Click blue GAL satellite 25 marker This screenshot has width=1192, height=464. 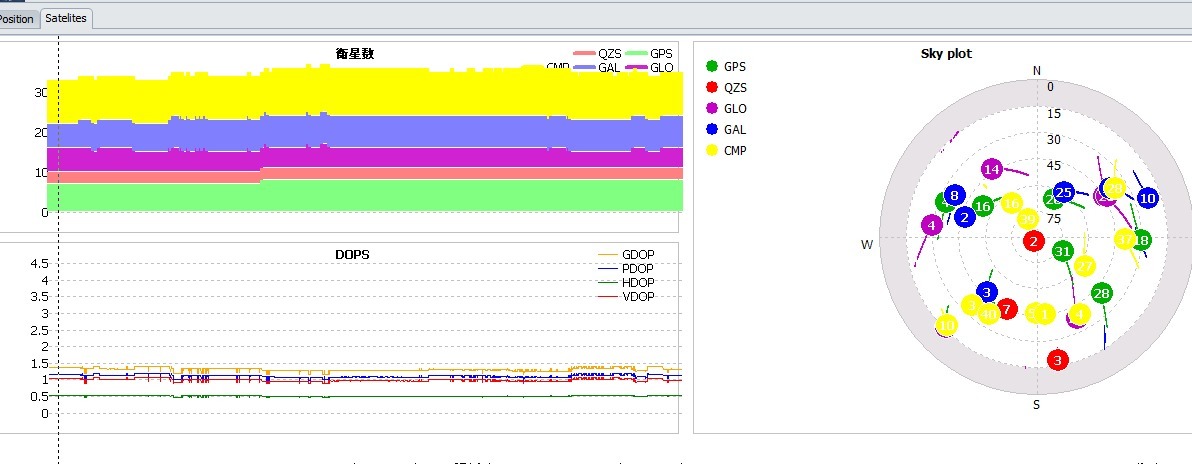coord(1064,192)
